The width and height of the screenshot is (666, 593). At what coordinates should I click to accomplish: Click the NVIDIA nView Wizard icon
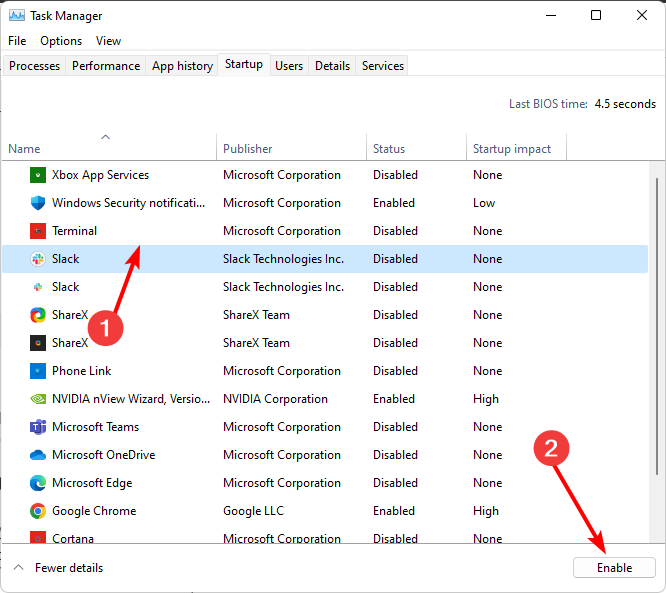(38, 399)
